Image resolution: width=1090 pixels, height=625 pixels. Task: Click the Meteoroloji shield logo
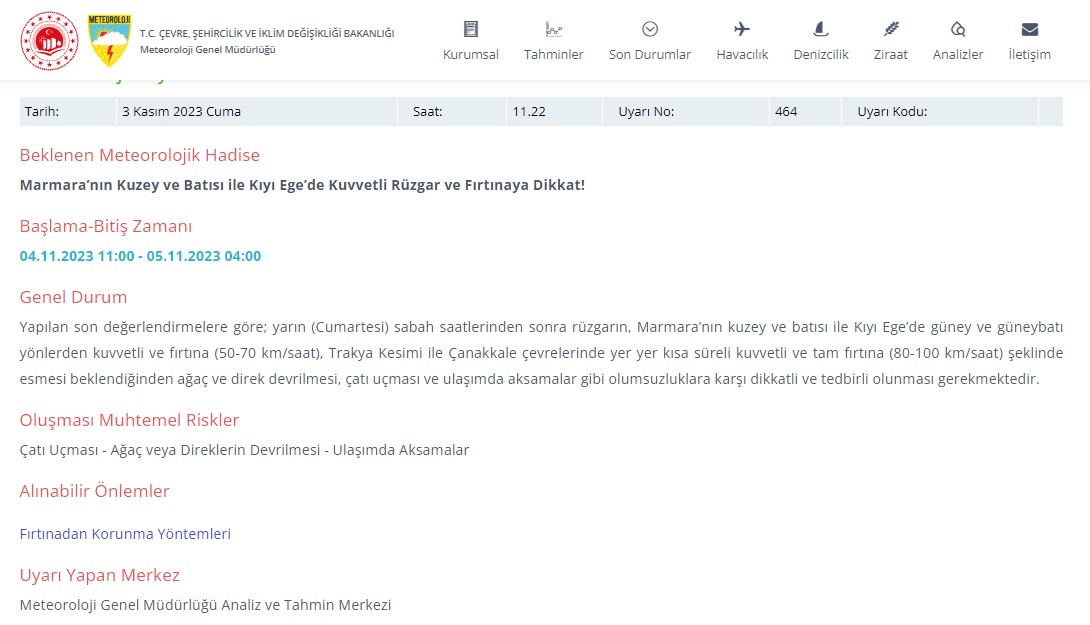pos(109,40)
